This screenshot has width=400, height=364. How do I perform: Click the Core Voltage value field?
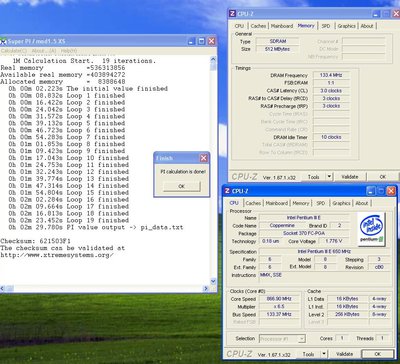click(x=334, y=241)
